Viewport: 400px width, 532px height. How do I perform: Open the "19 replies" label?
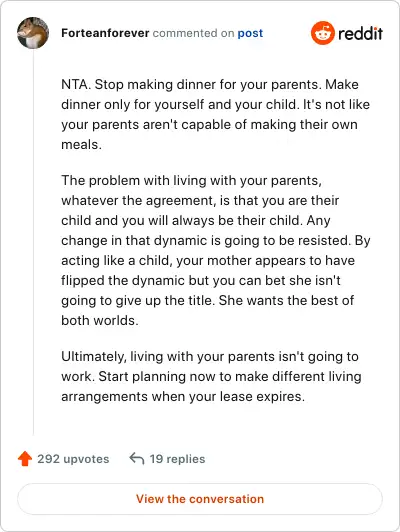click(177, 459)
